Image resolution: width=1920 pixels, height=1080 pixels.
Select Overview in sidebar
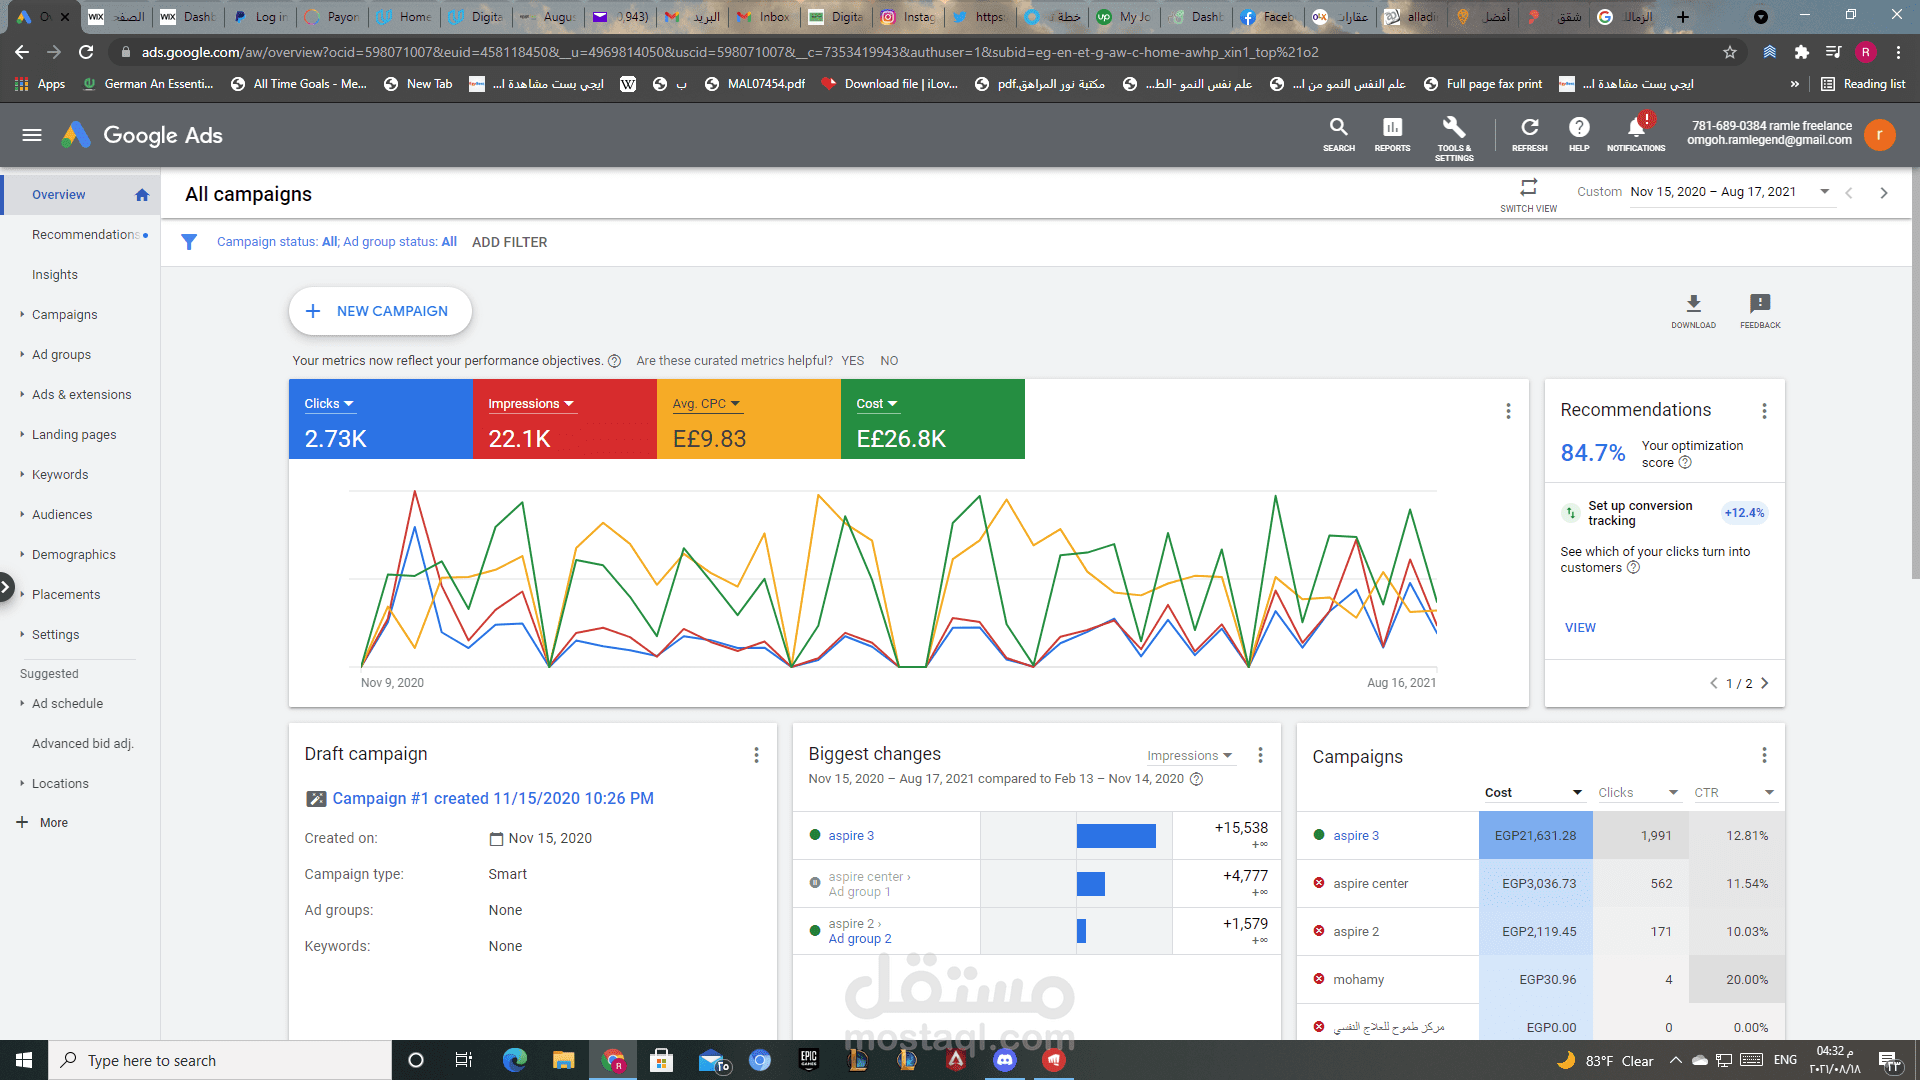pos(58,195)
